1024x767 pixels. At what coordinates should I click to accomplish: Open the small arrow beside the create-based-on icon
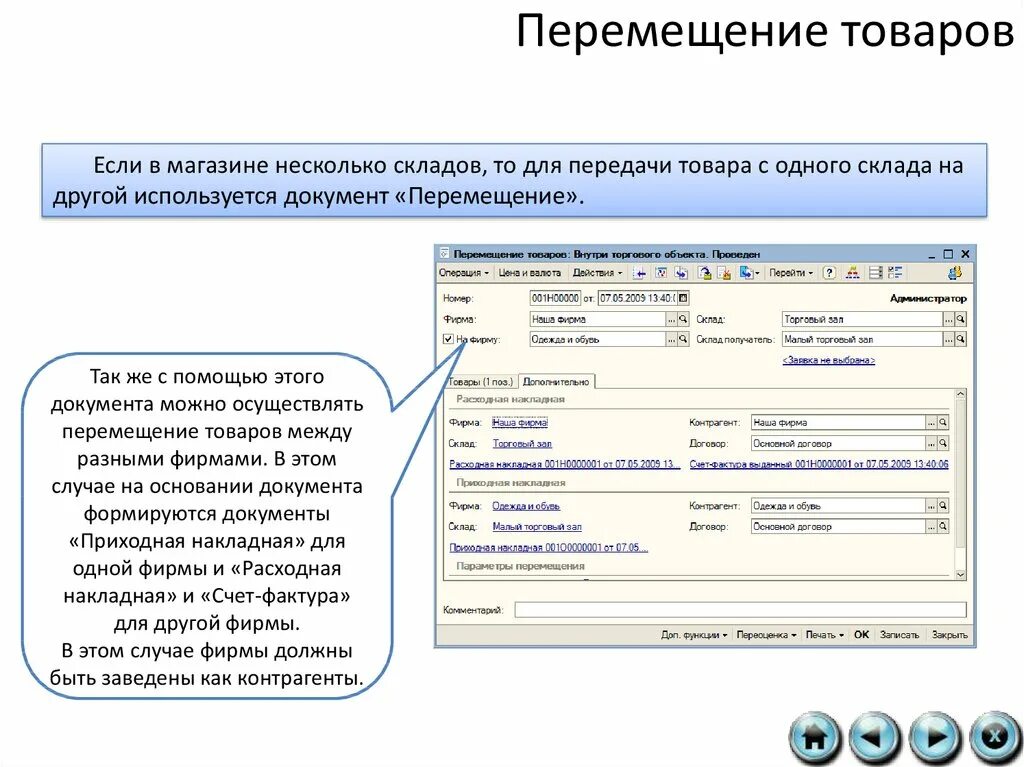[x=757, y=274]
